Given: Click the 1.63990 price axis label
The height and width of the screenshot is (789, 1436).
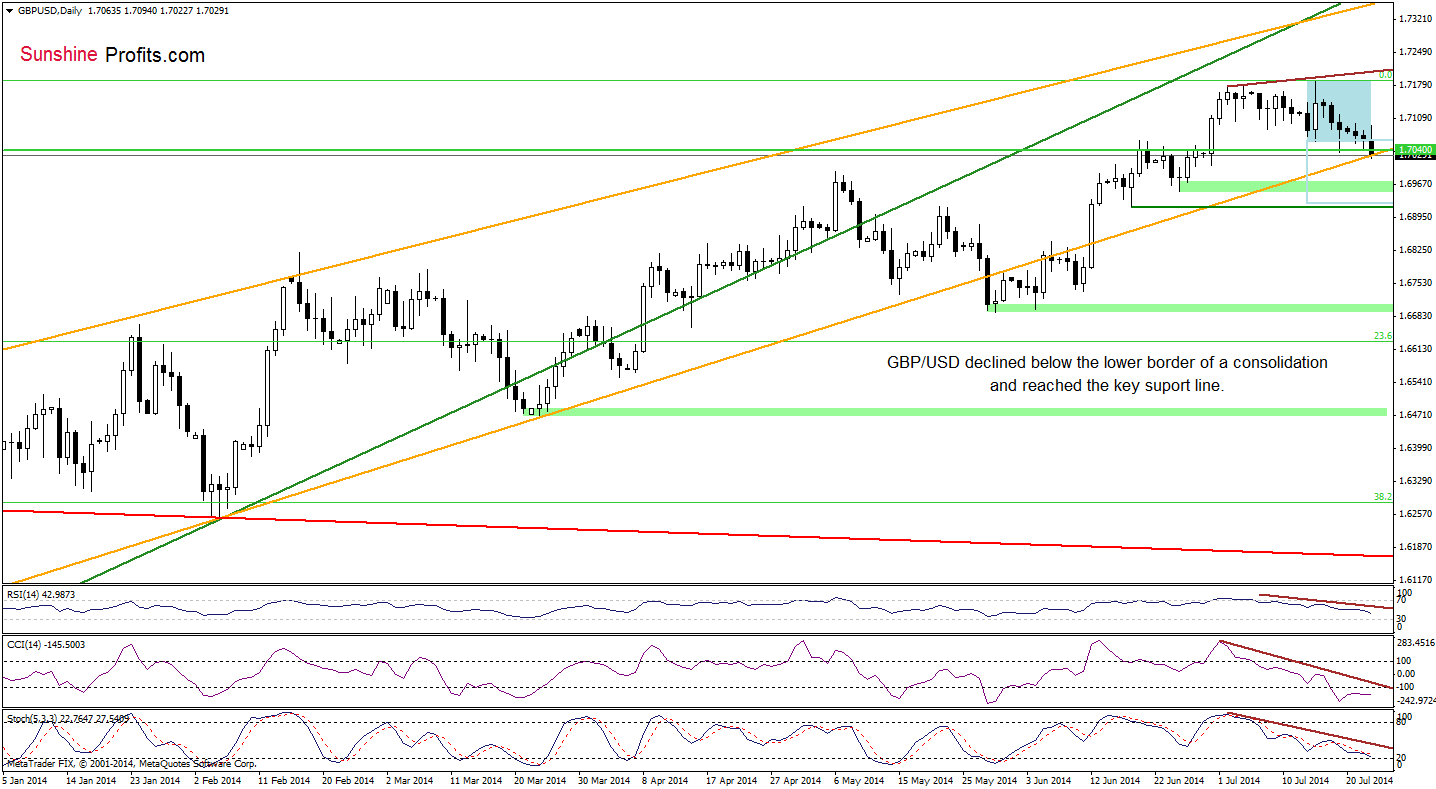Looking at the screenshot, I should tap(1414, 448).
